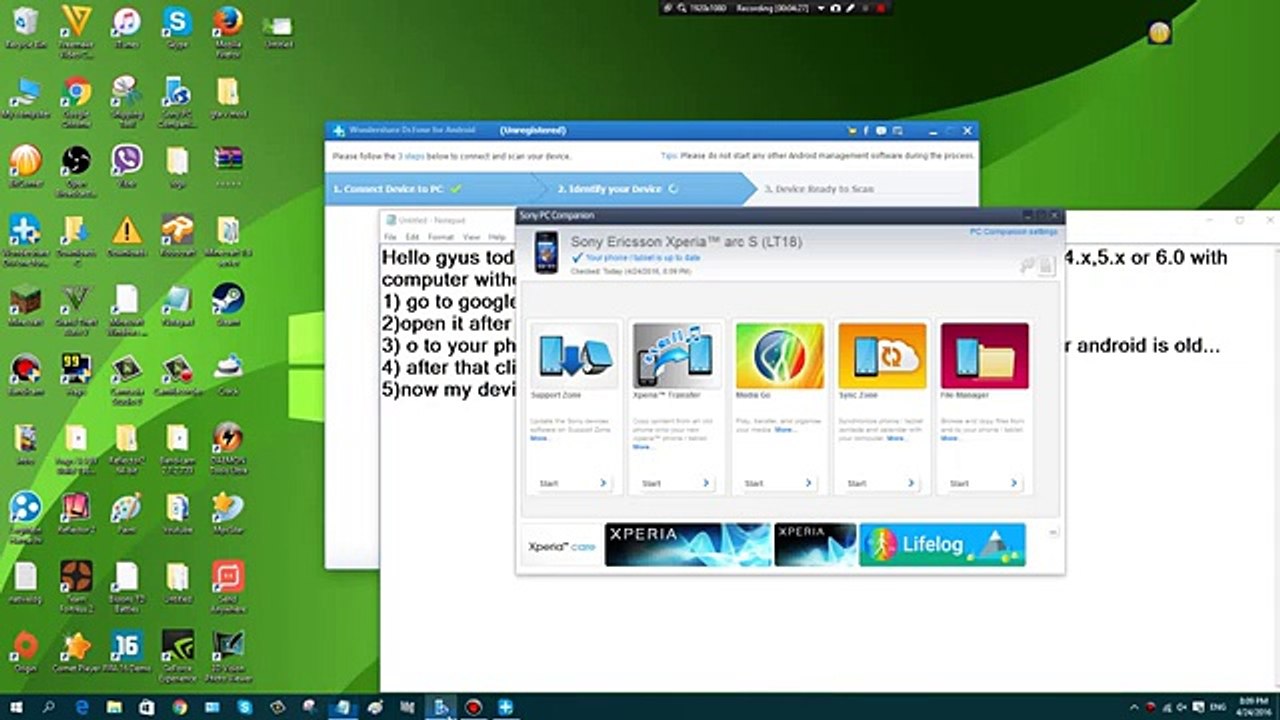Image resolution: width=1280 pixels, height=720 pixels.
Task: Open Microsoft Edge from the taskbar
Action: click(81, 708)
